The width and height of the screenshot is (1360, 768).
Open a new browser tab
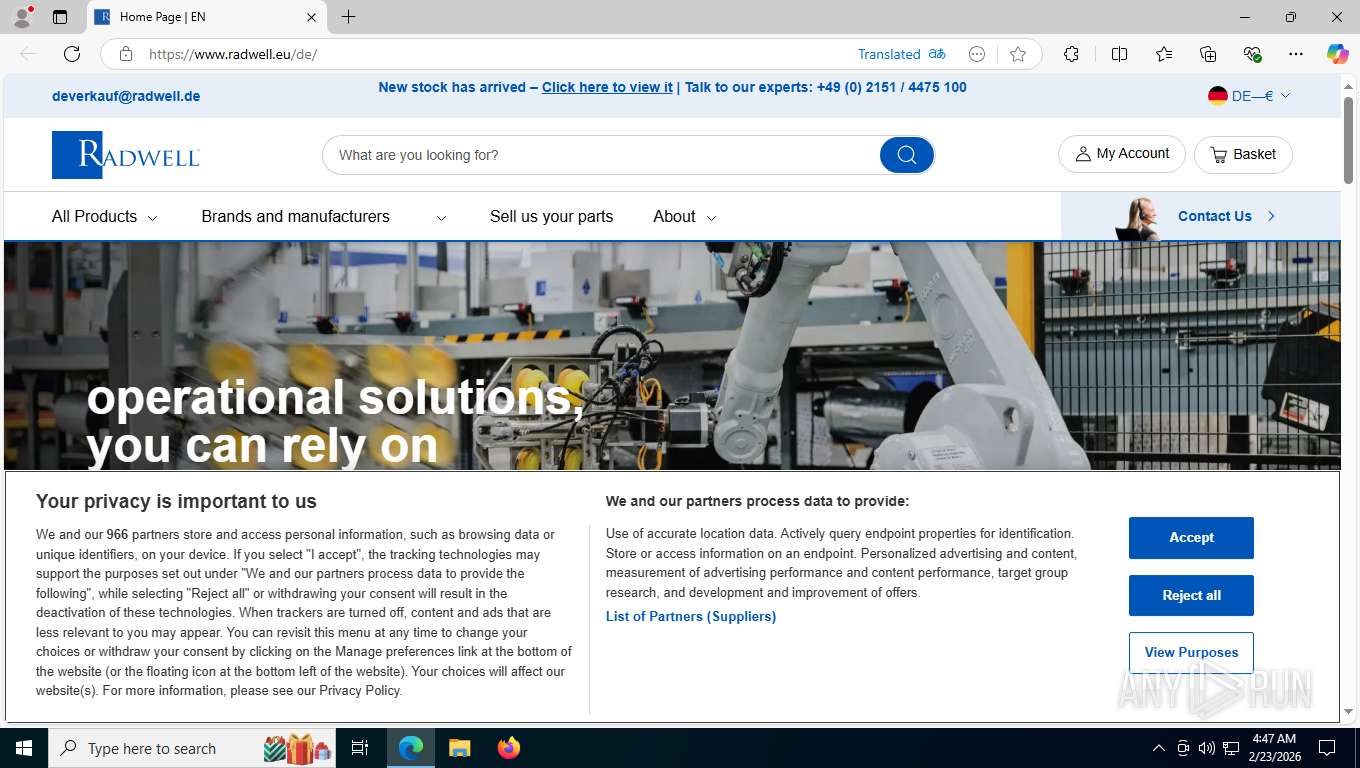tap(348, 17)
